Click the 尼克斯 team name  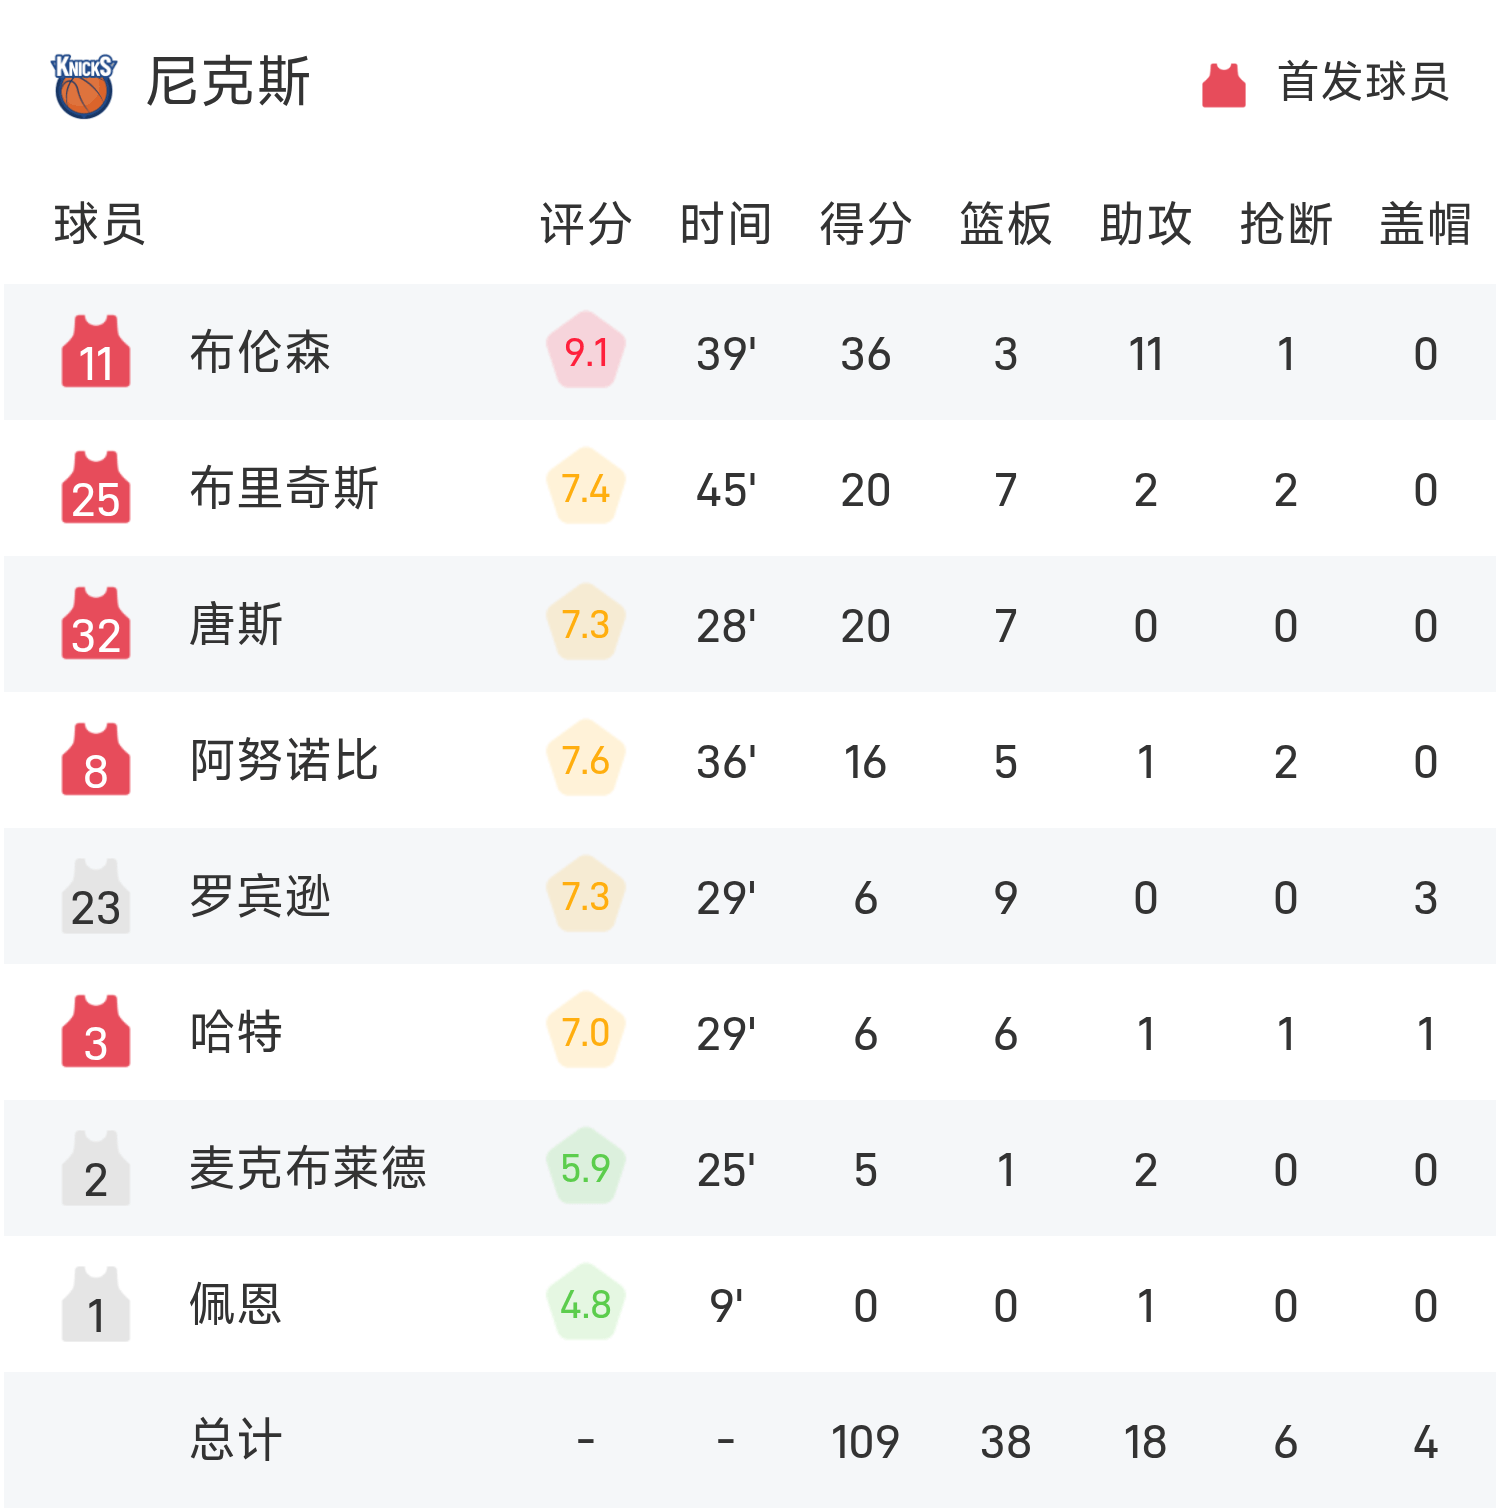(228, 82)
